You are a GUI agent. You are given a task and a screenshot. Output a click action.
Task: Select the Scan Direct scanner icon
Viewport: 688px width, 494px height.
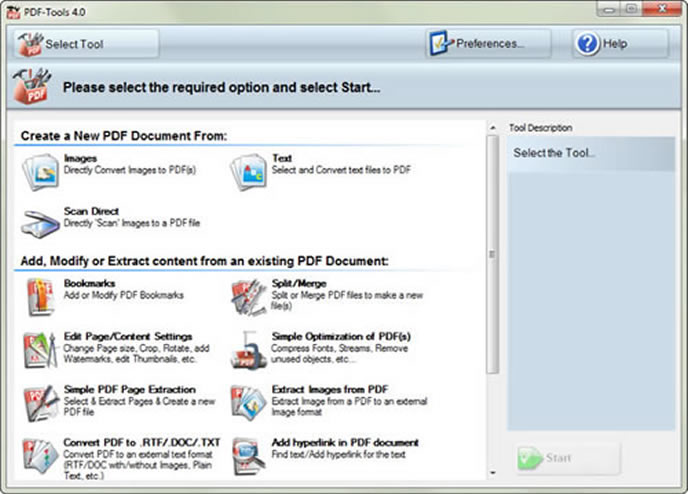click(40, 224)
